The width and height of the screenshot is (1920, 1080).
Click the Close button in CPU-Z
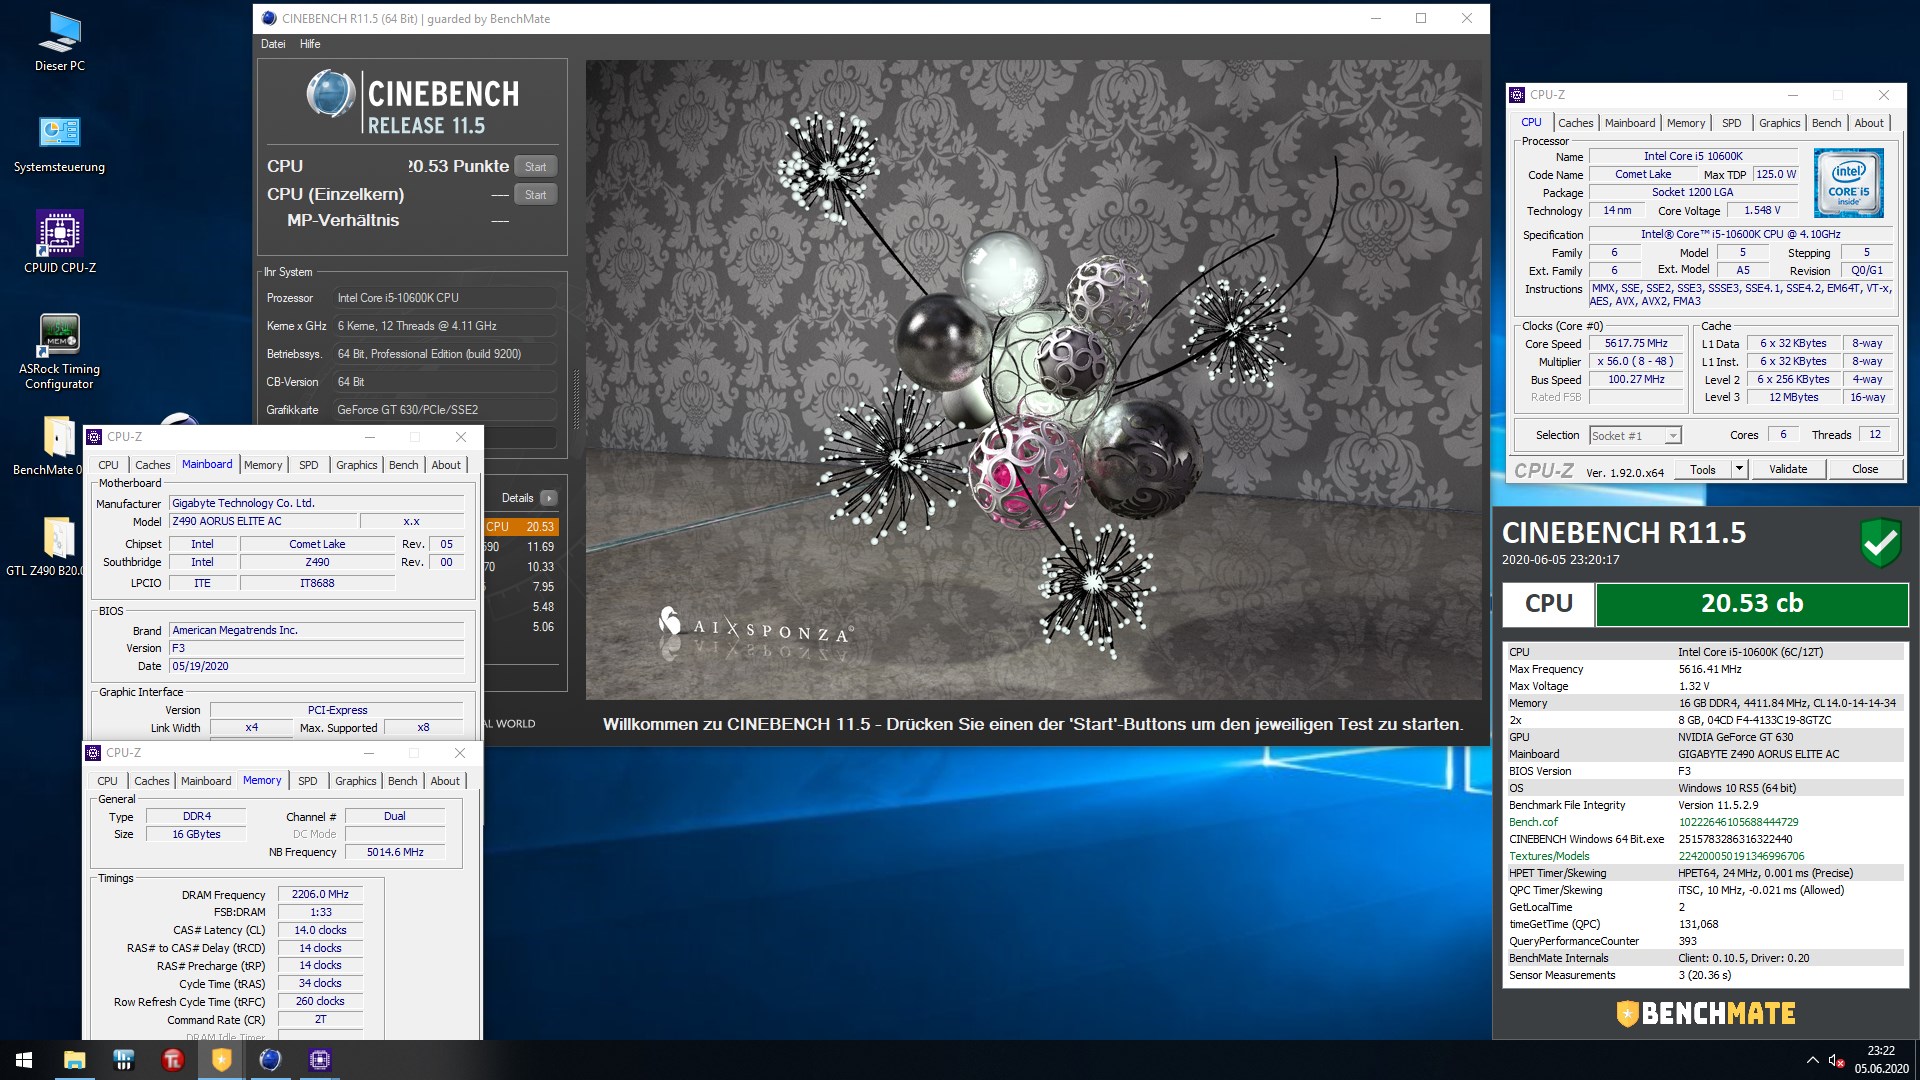click(x=1864, y=469)
